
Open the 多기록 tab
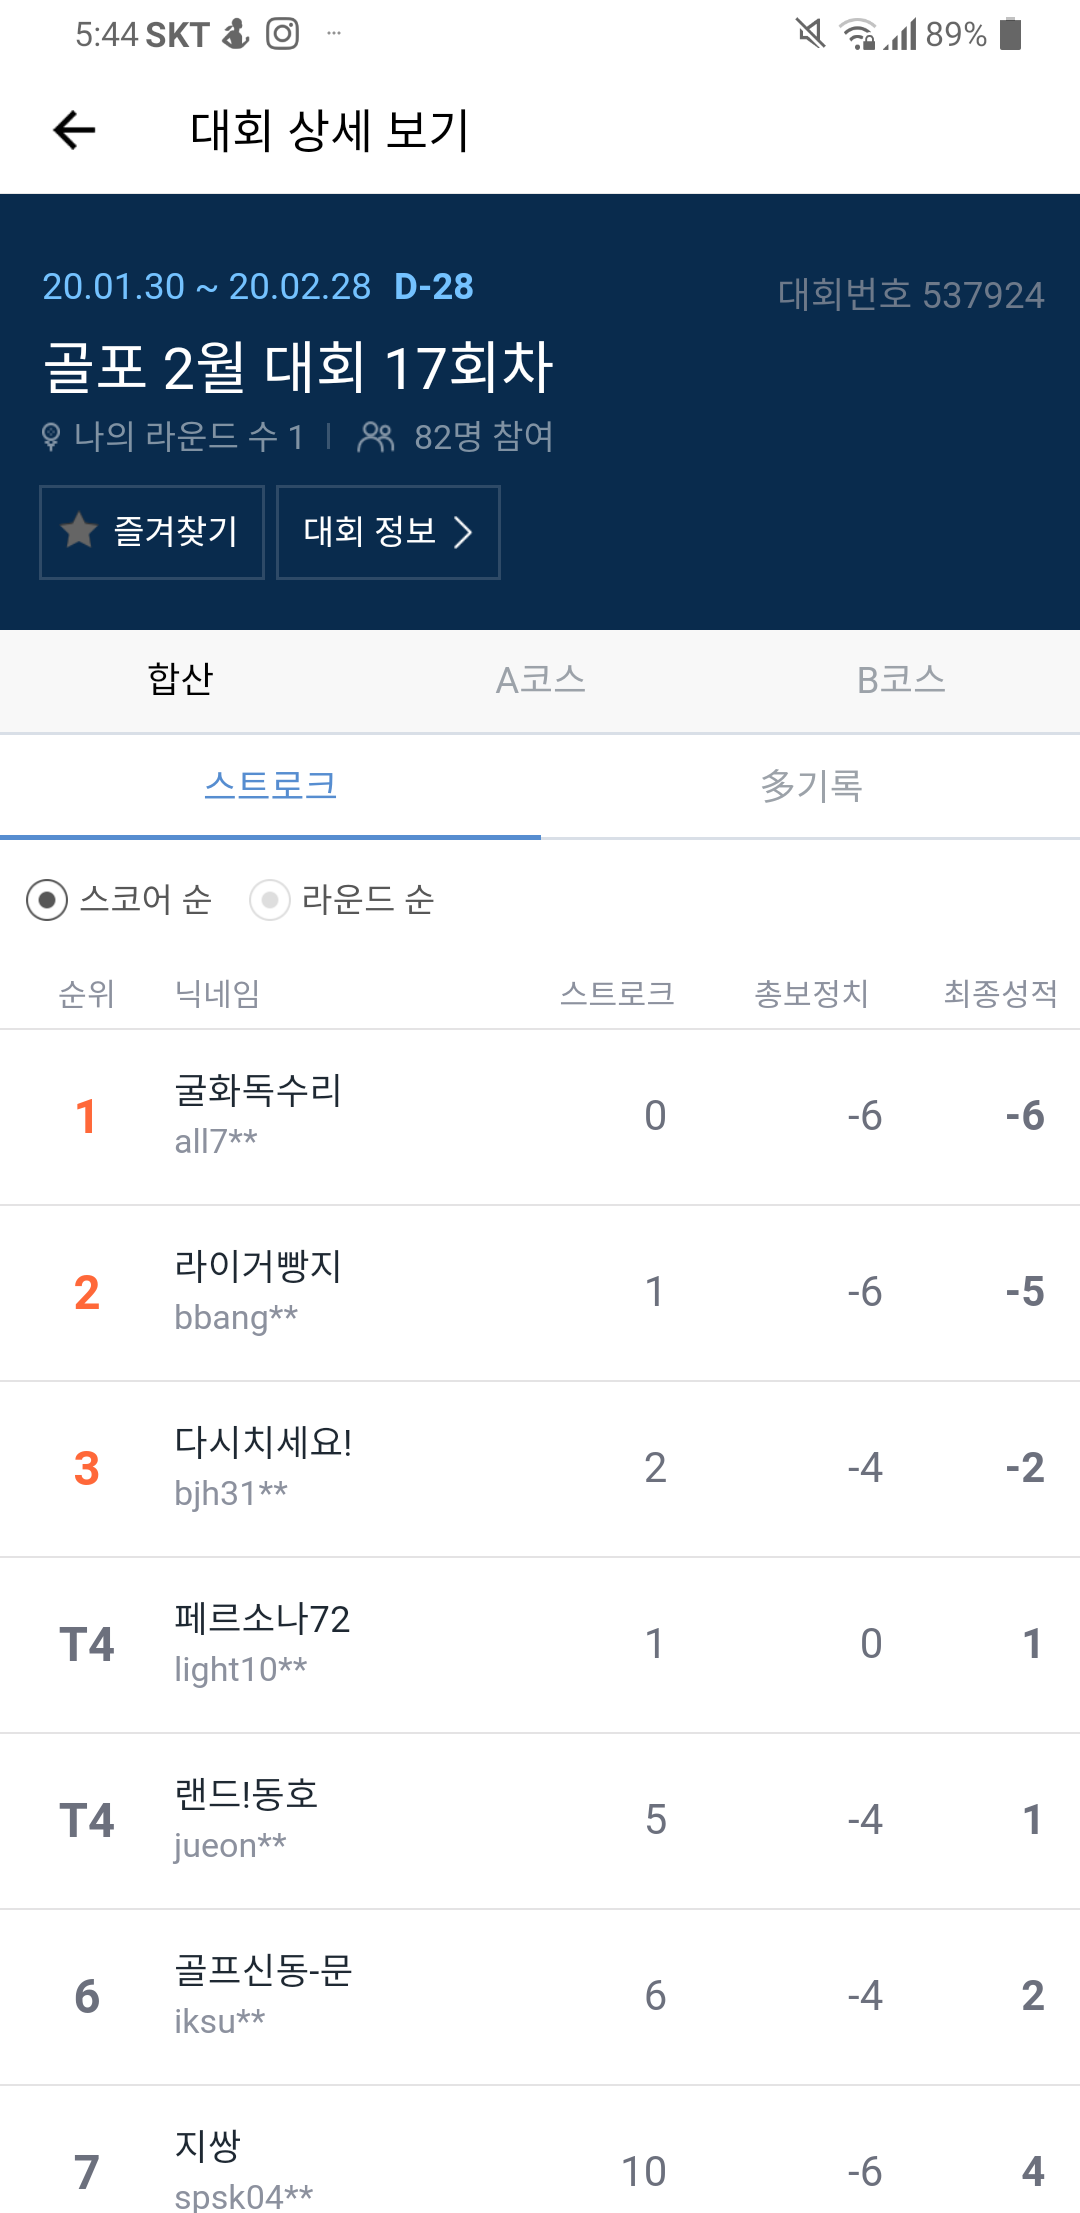point(810,786)
